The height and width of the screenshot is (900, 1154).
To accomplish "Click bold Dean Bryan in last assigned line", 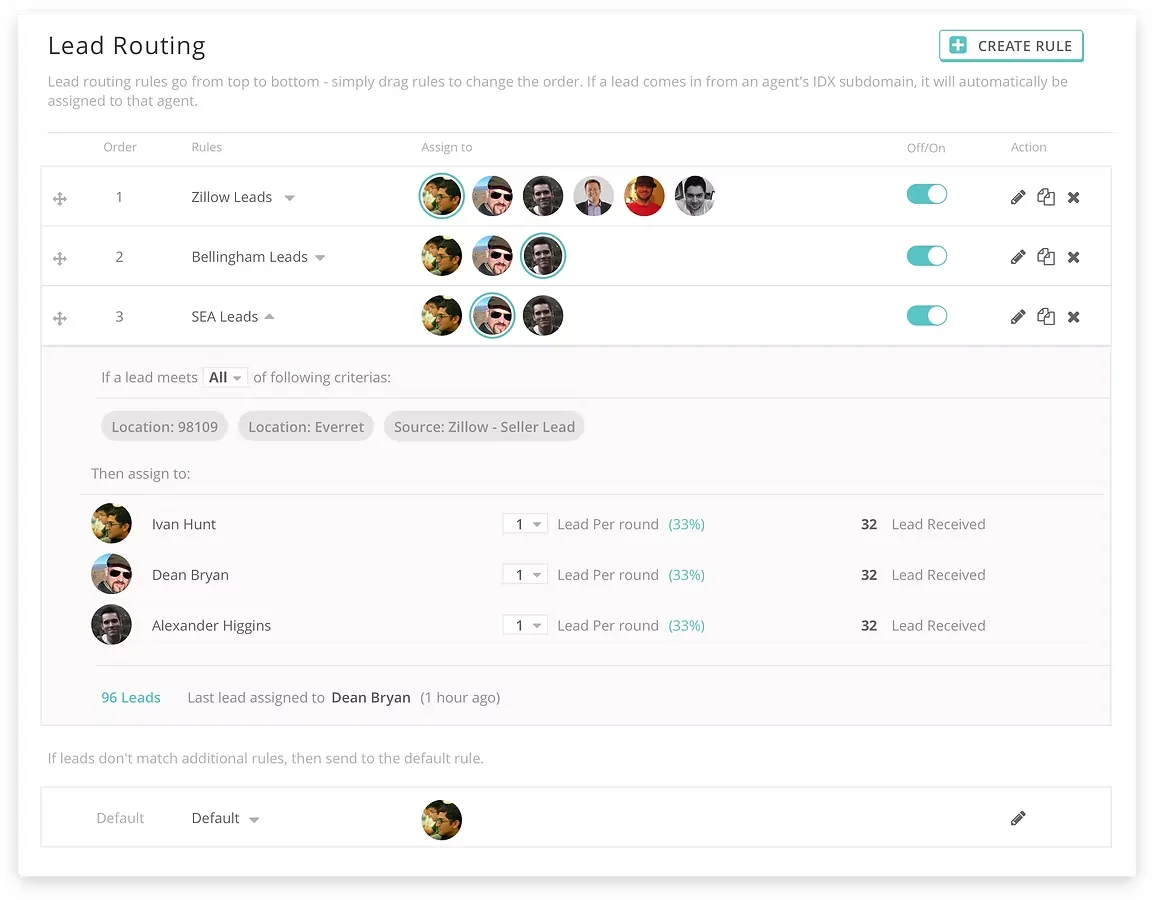I will (371, 698).
